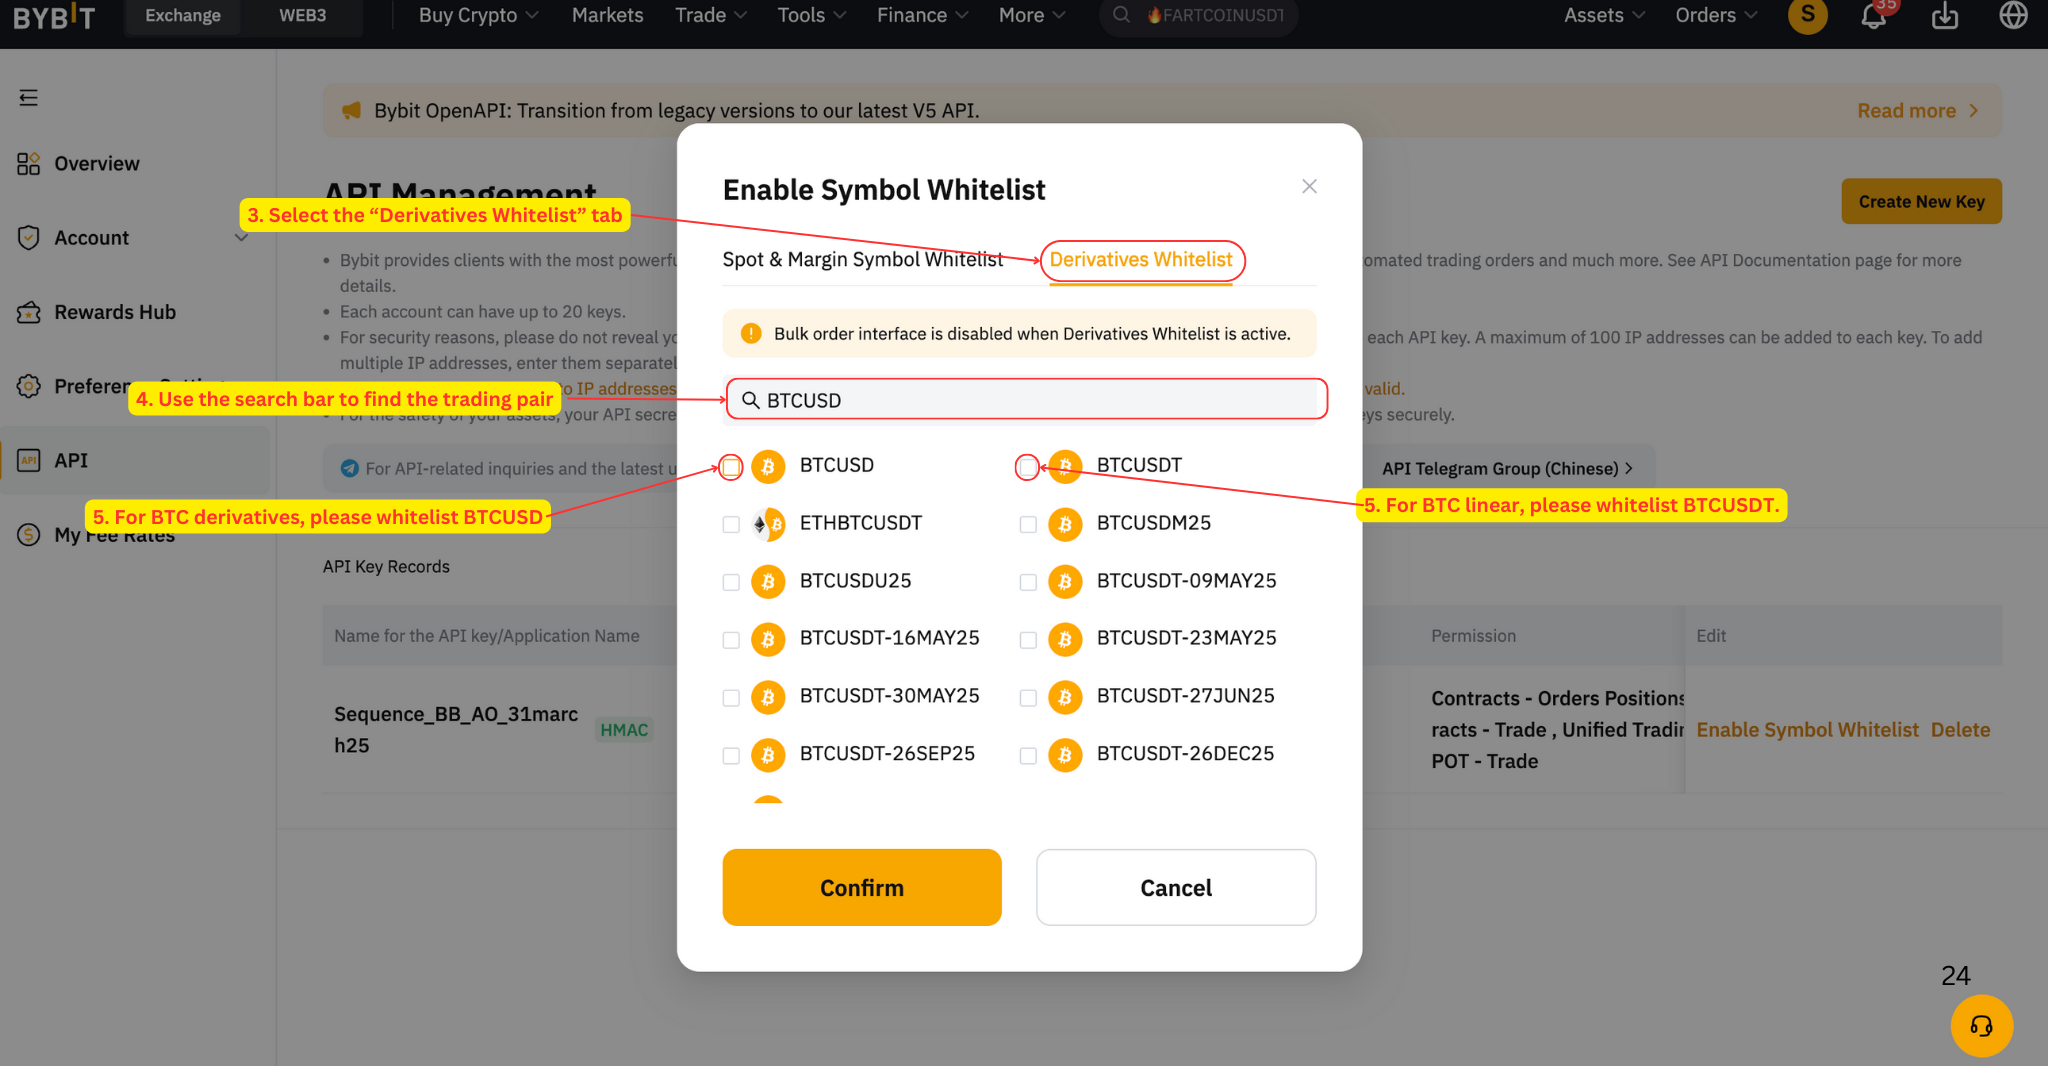The height and width of the screenshot is (1066, 2048).
Task: Expand the Trade dropdown menu
Action: coord(711,15)
